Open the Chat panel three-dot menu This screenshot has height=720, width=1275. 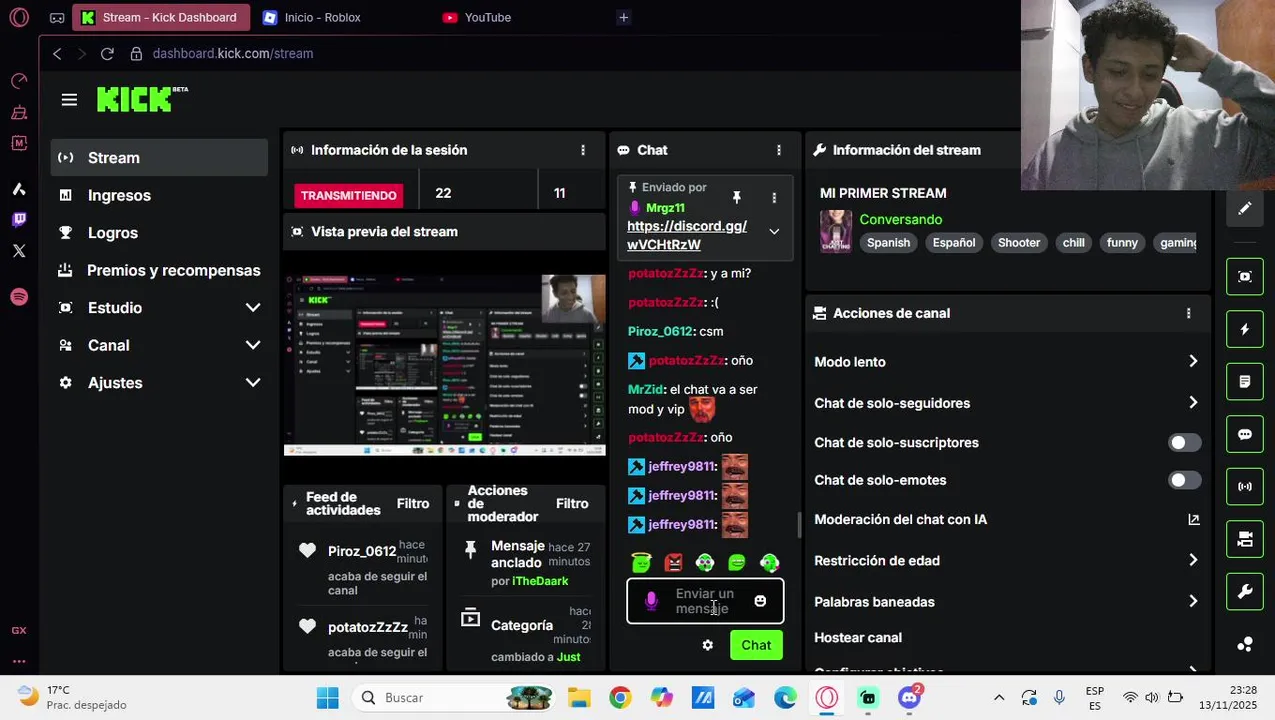point(779,150)
